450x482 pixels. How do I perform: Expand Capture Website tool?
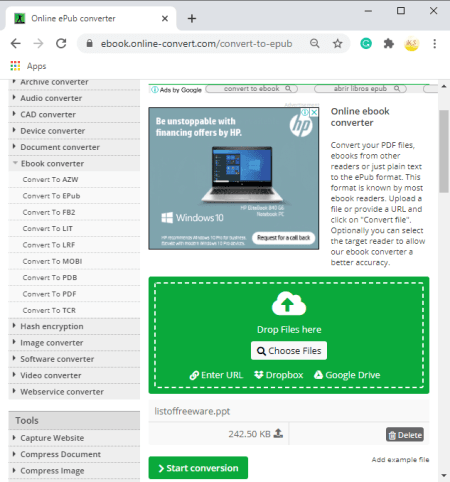74,438
